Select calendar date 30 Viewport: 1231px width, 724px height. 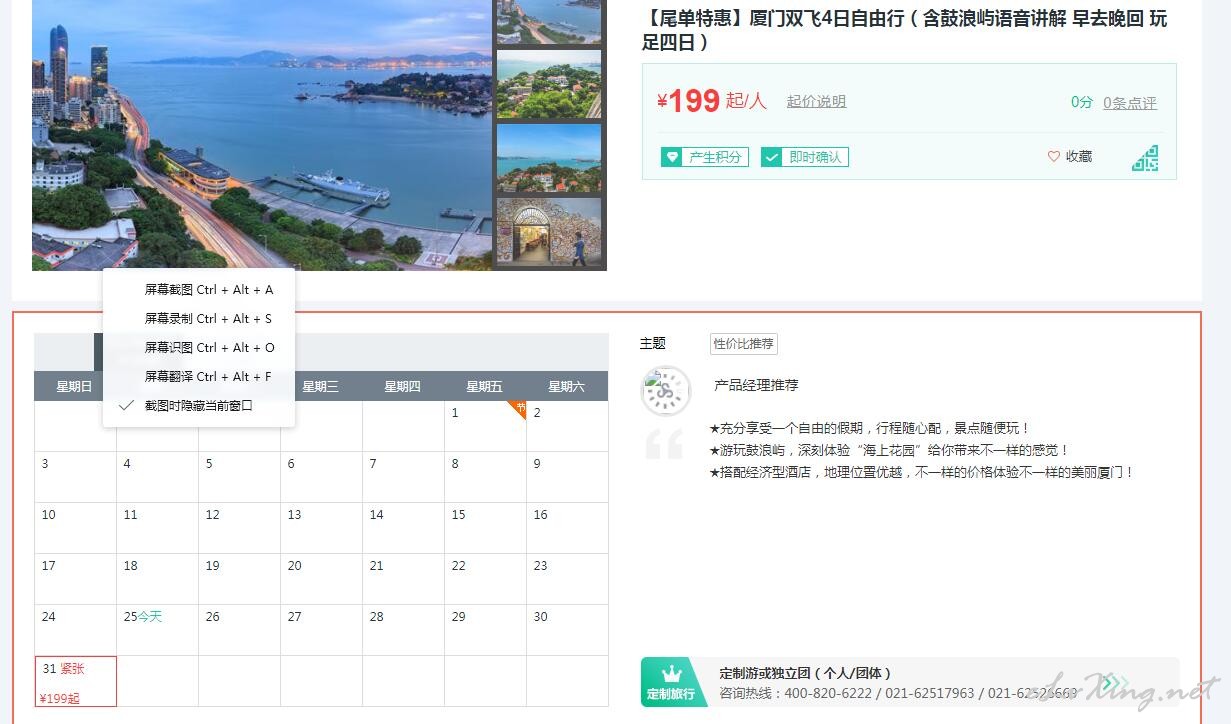(567, 630)
